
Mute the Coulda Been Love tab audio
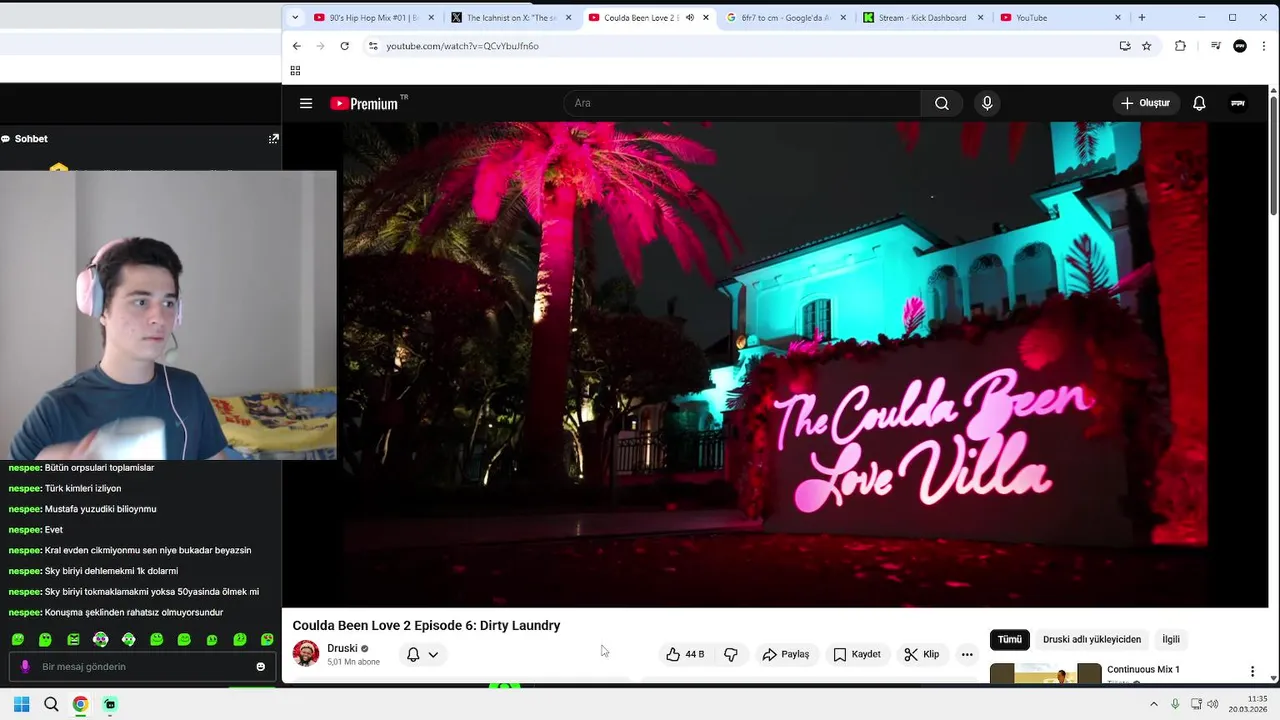click(x=689, y=17)
